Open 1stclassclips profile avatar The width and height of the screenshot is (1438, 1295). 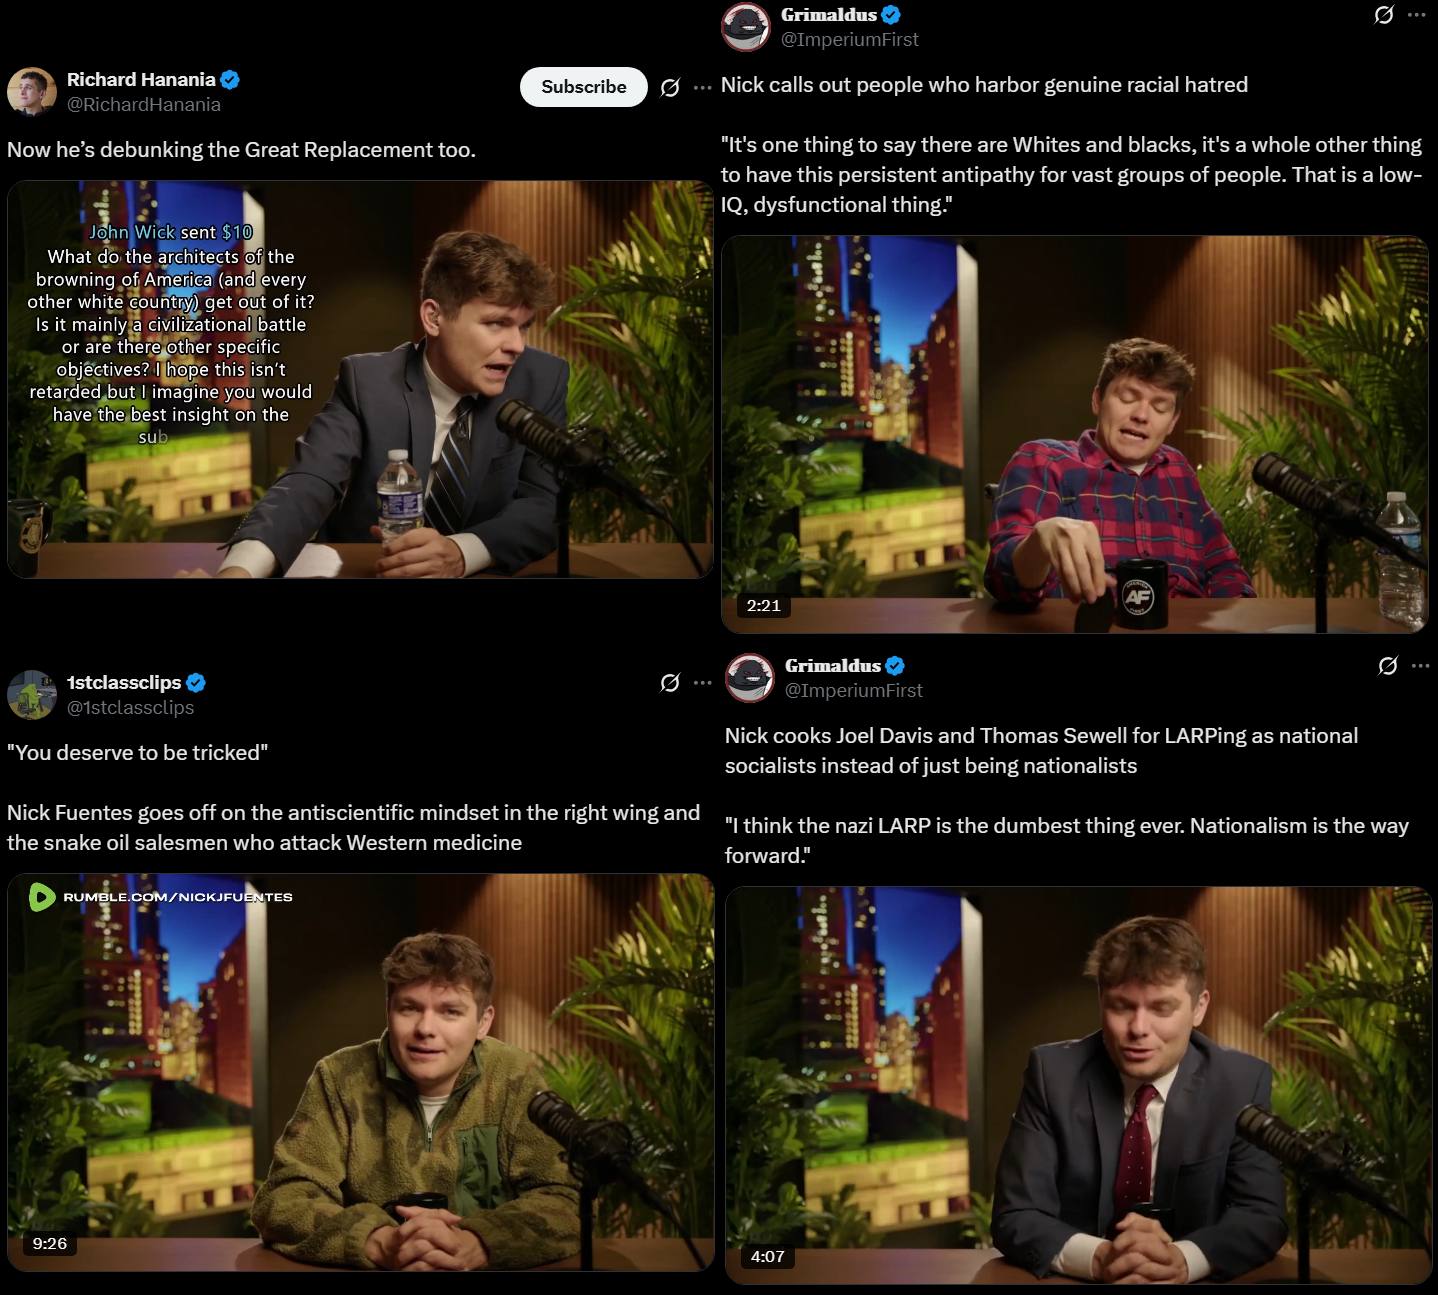point(32,695)
